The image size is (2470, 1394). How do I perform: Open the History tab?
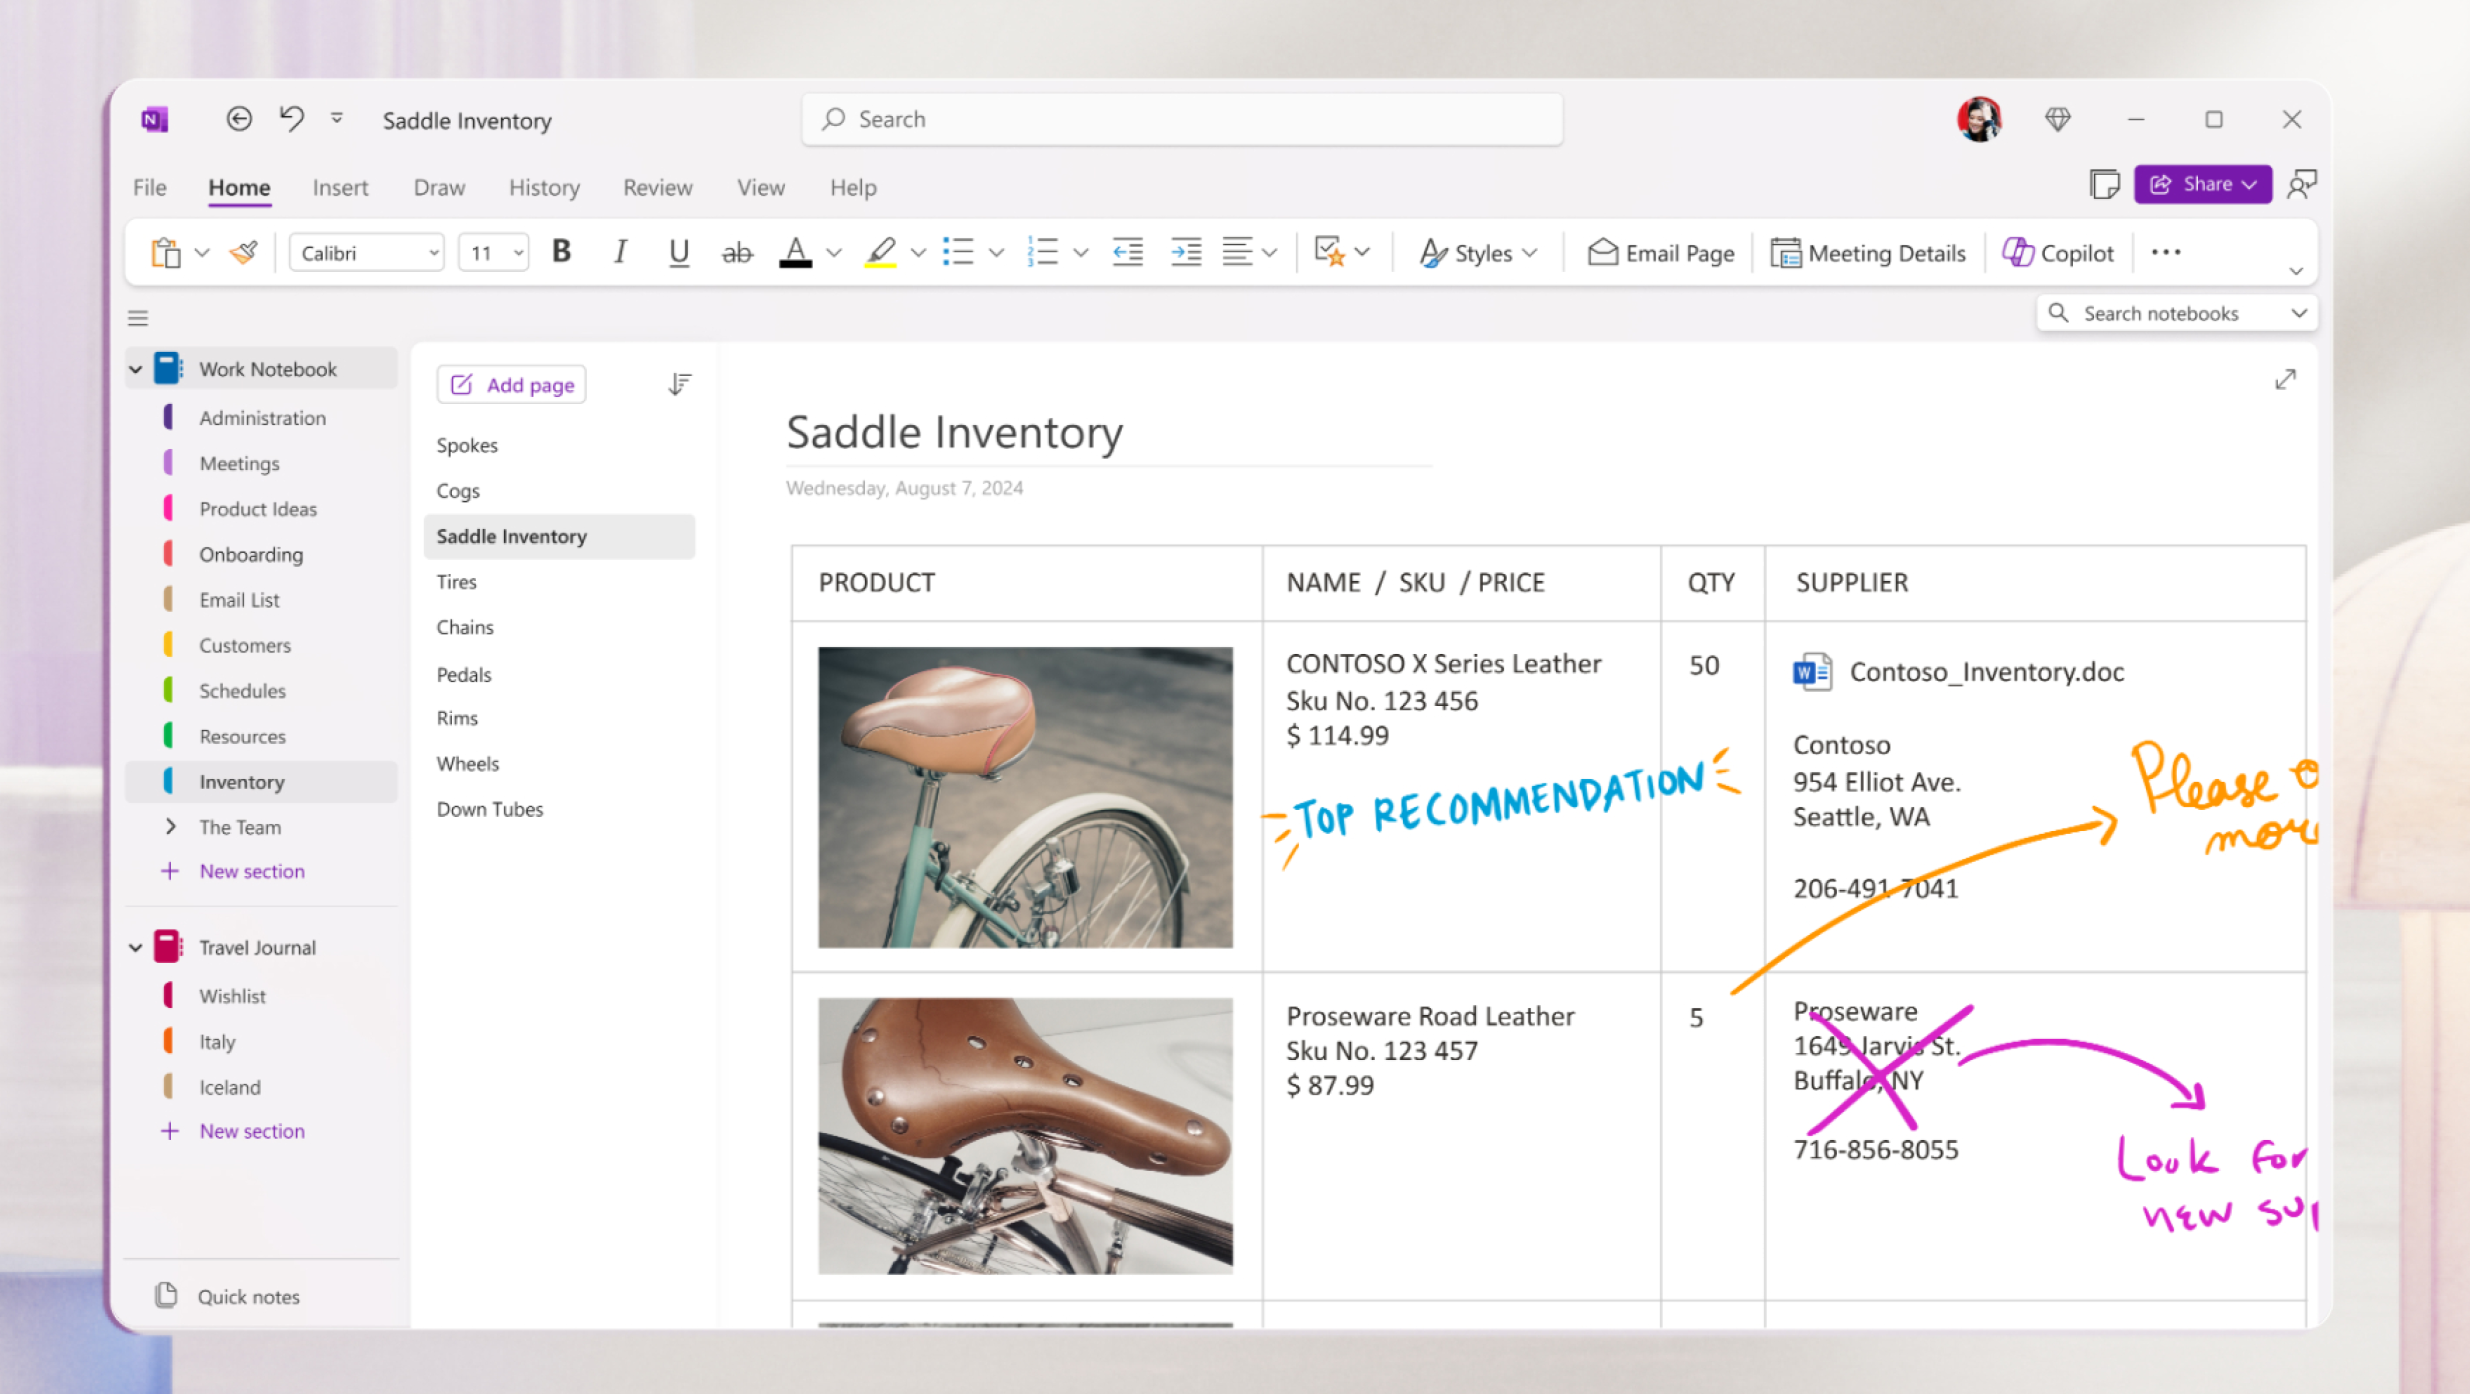click(x=544, y=188)
